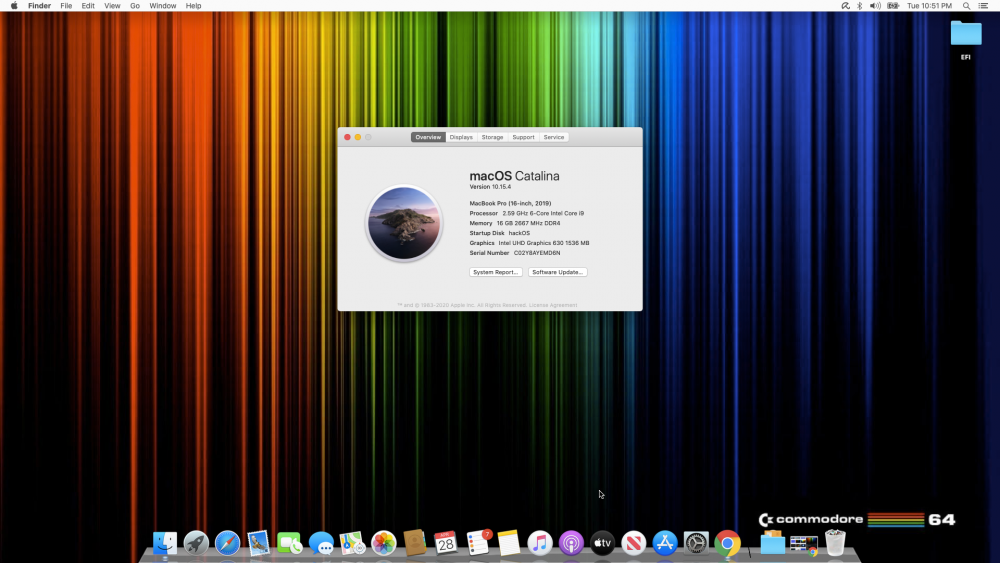Select the Overview tab
This screenshot has width=1000, height=563.
point(428,137)
